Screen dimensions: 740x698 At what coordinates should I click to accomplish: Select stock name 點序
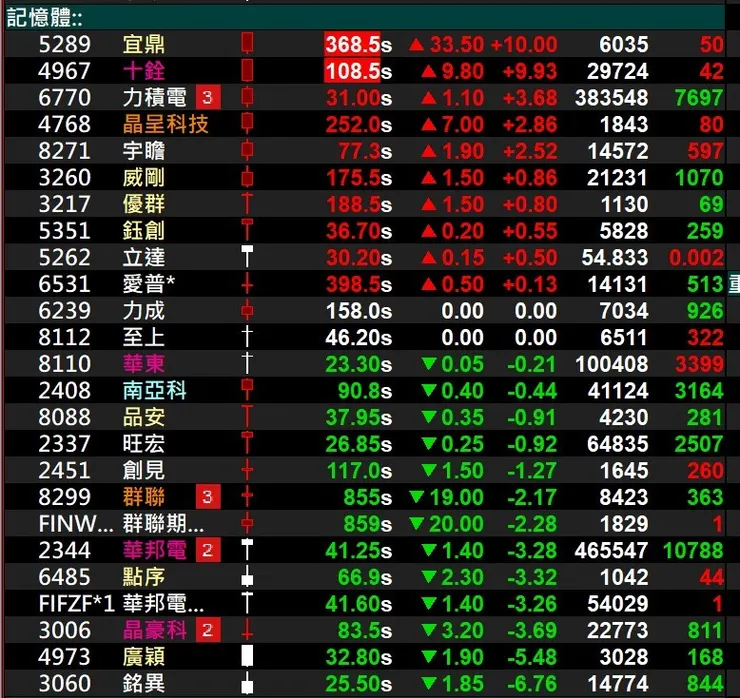(x=144, y=577)
